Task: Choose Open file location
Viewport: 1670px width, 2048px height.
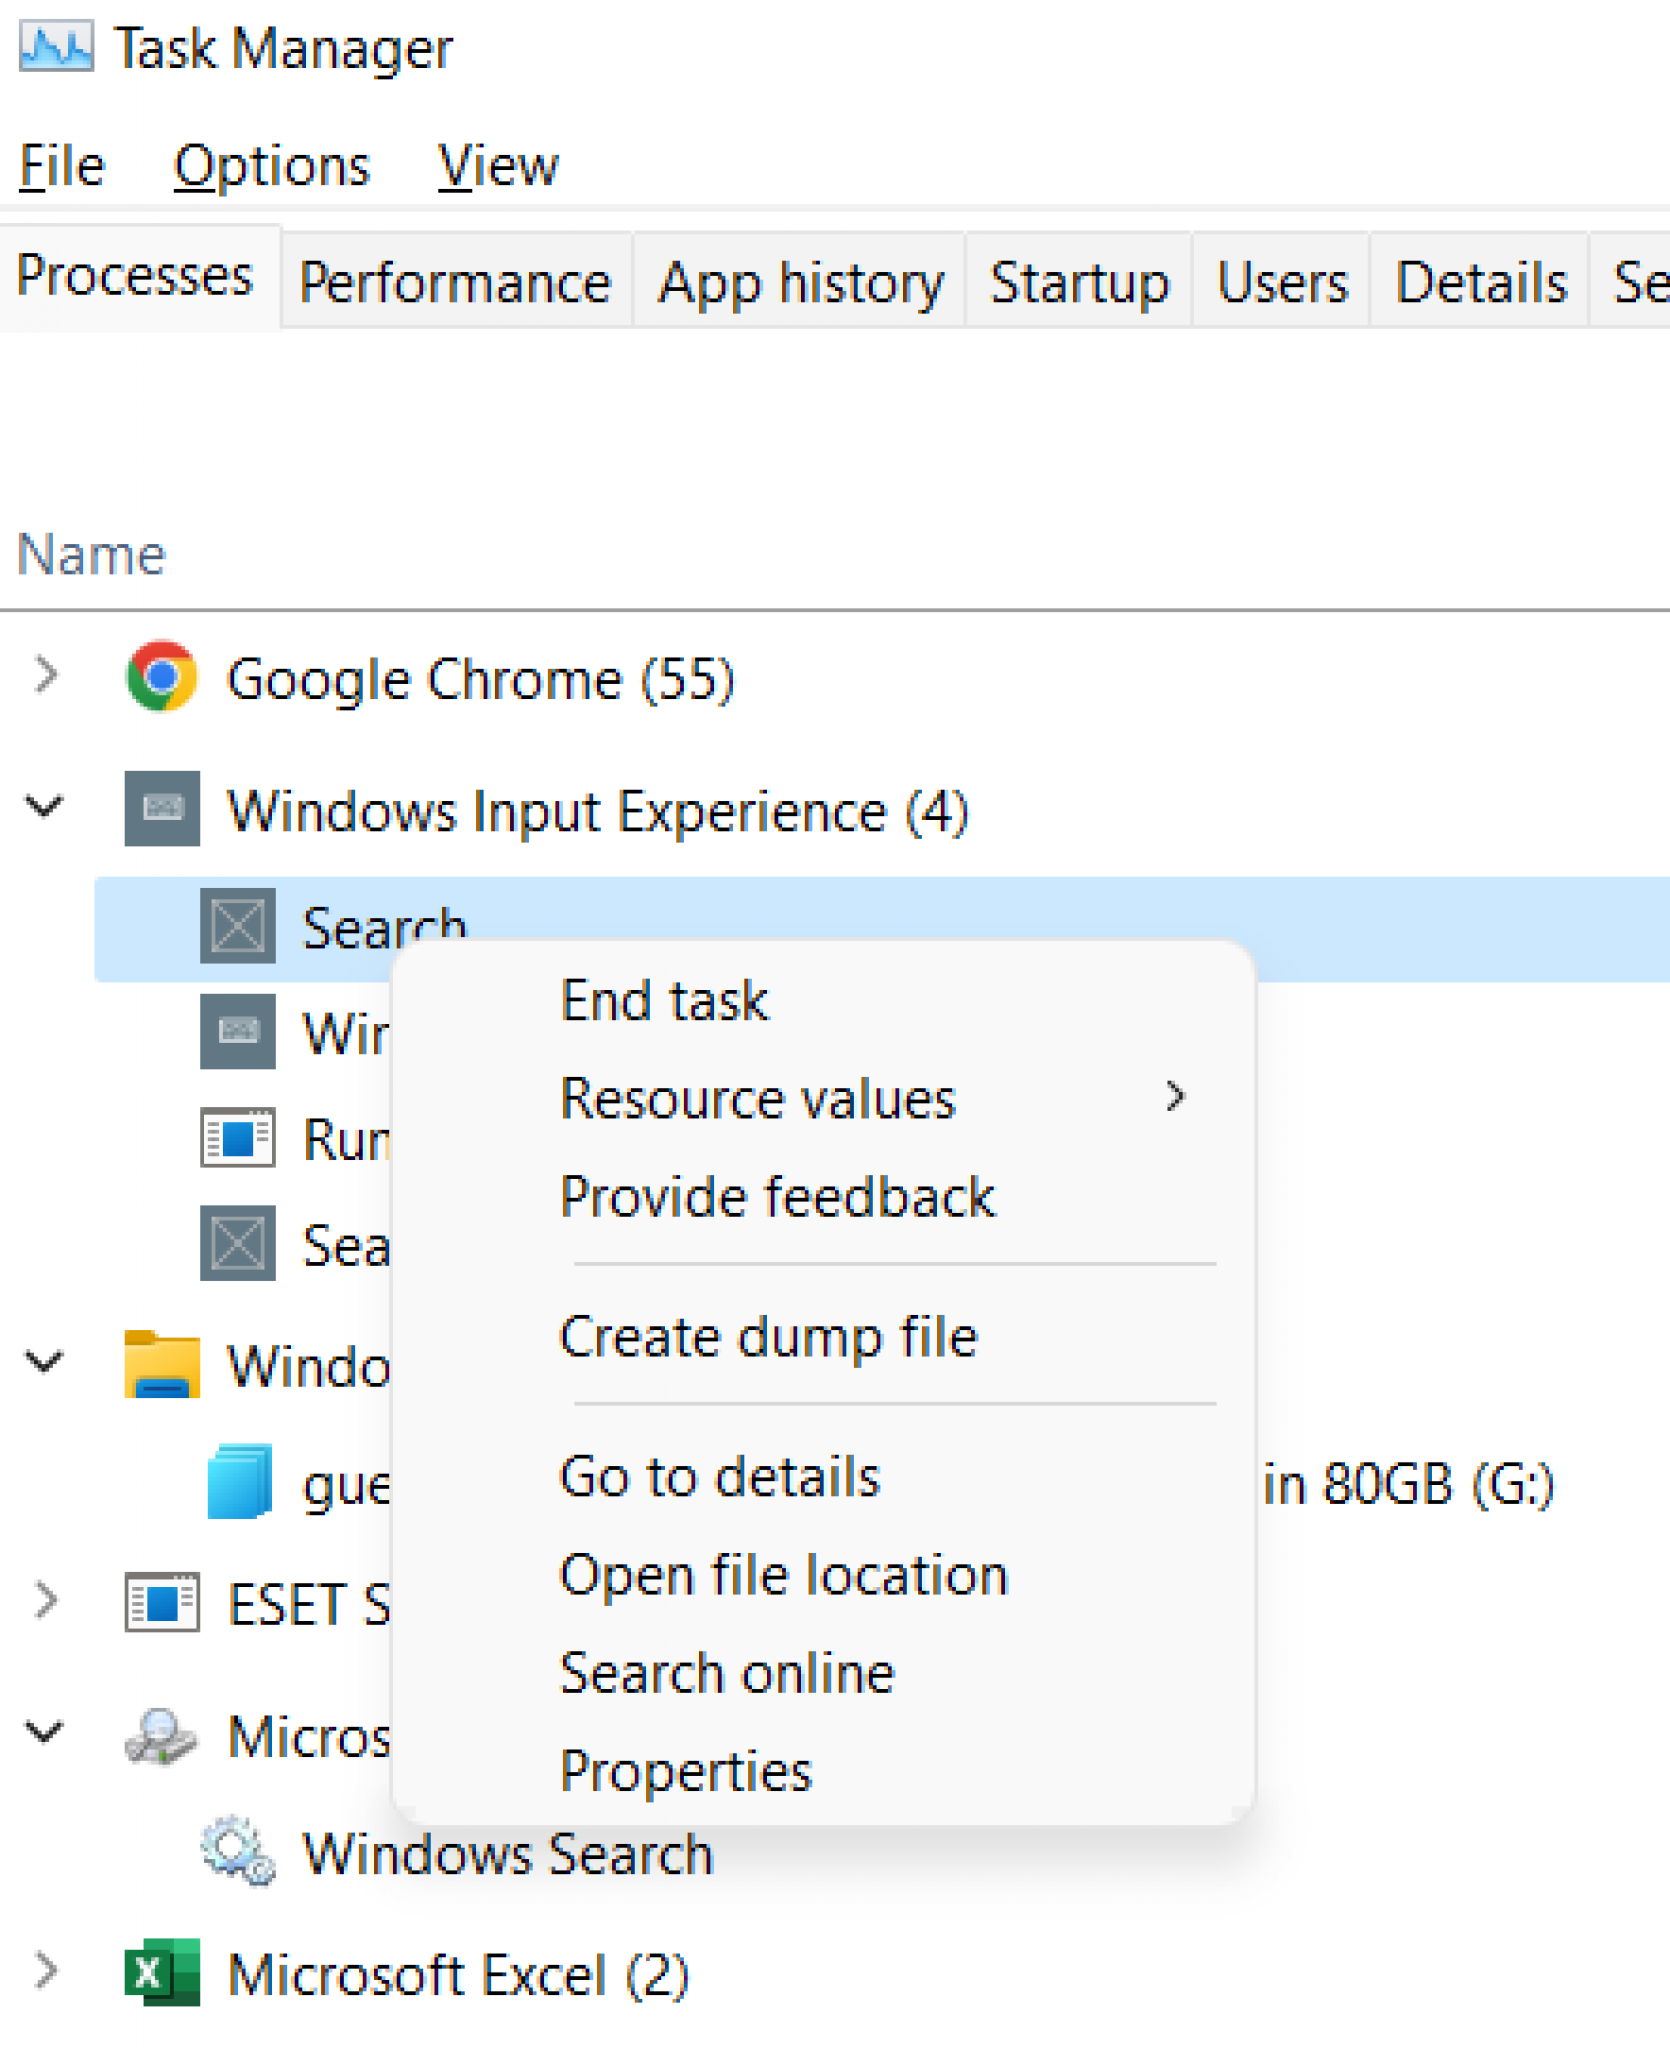Action: pyautogui.click(x=783, y=1575)
